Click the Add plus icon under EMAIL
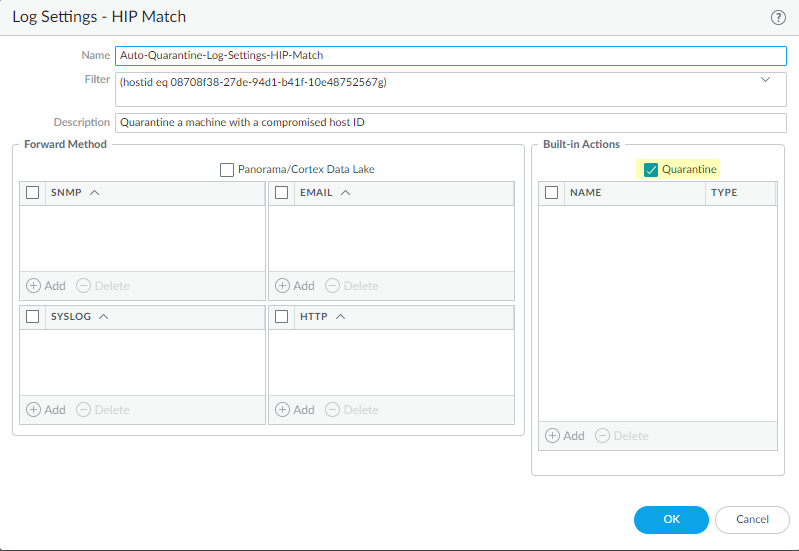The image size is (799, 551). (283, 286)
